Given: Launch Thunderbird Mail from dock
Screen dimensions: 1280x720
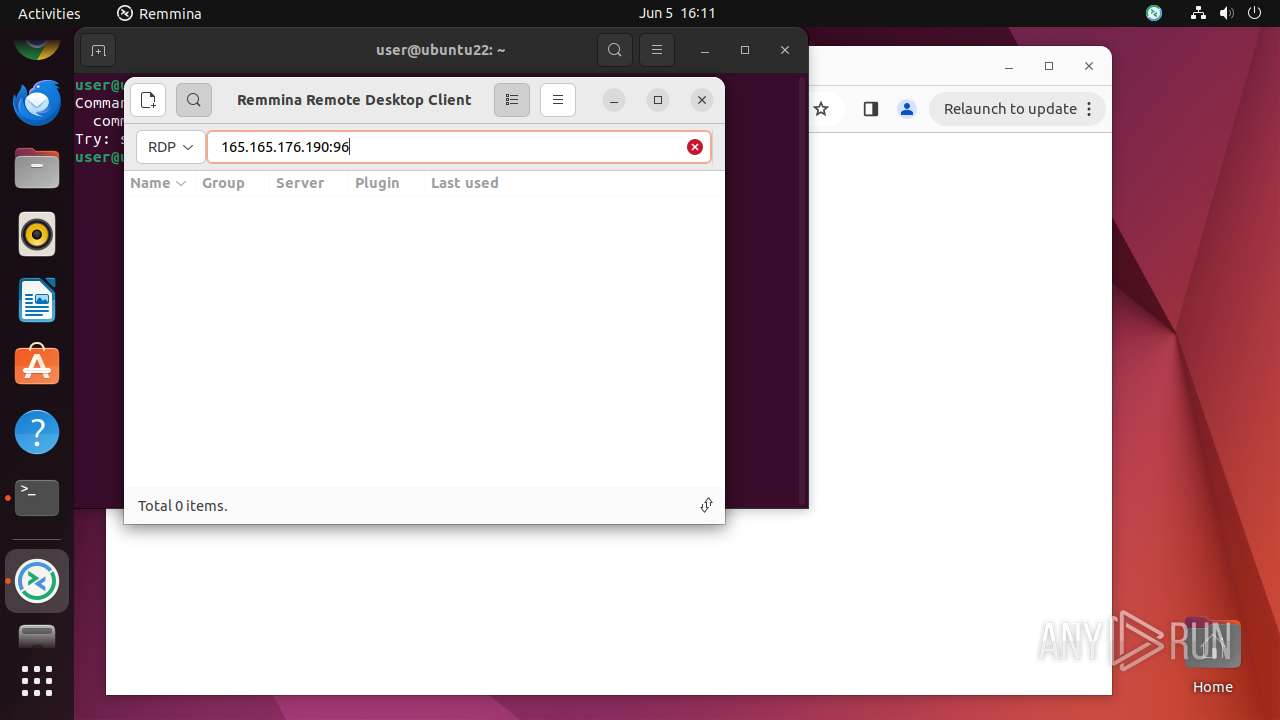Looking at the screenshot, I should (x=37, y=102).
